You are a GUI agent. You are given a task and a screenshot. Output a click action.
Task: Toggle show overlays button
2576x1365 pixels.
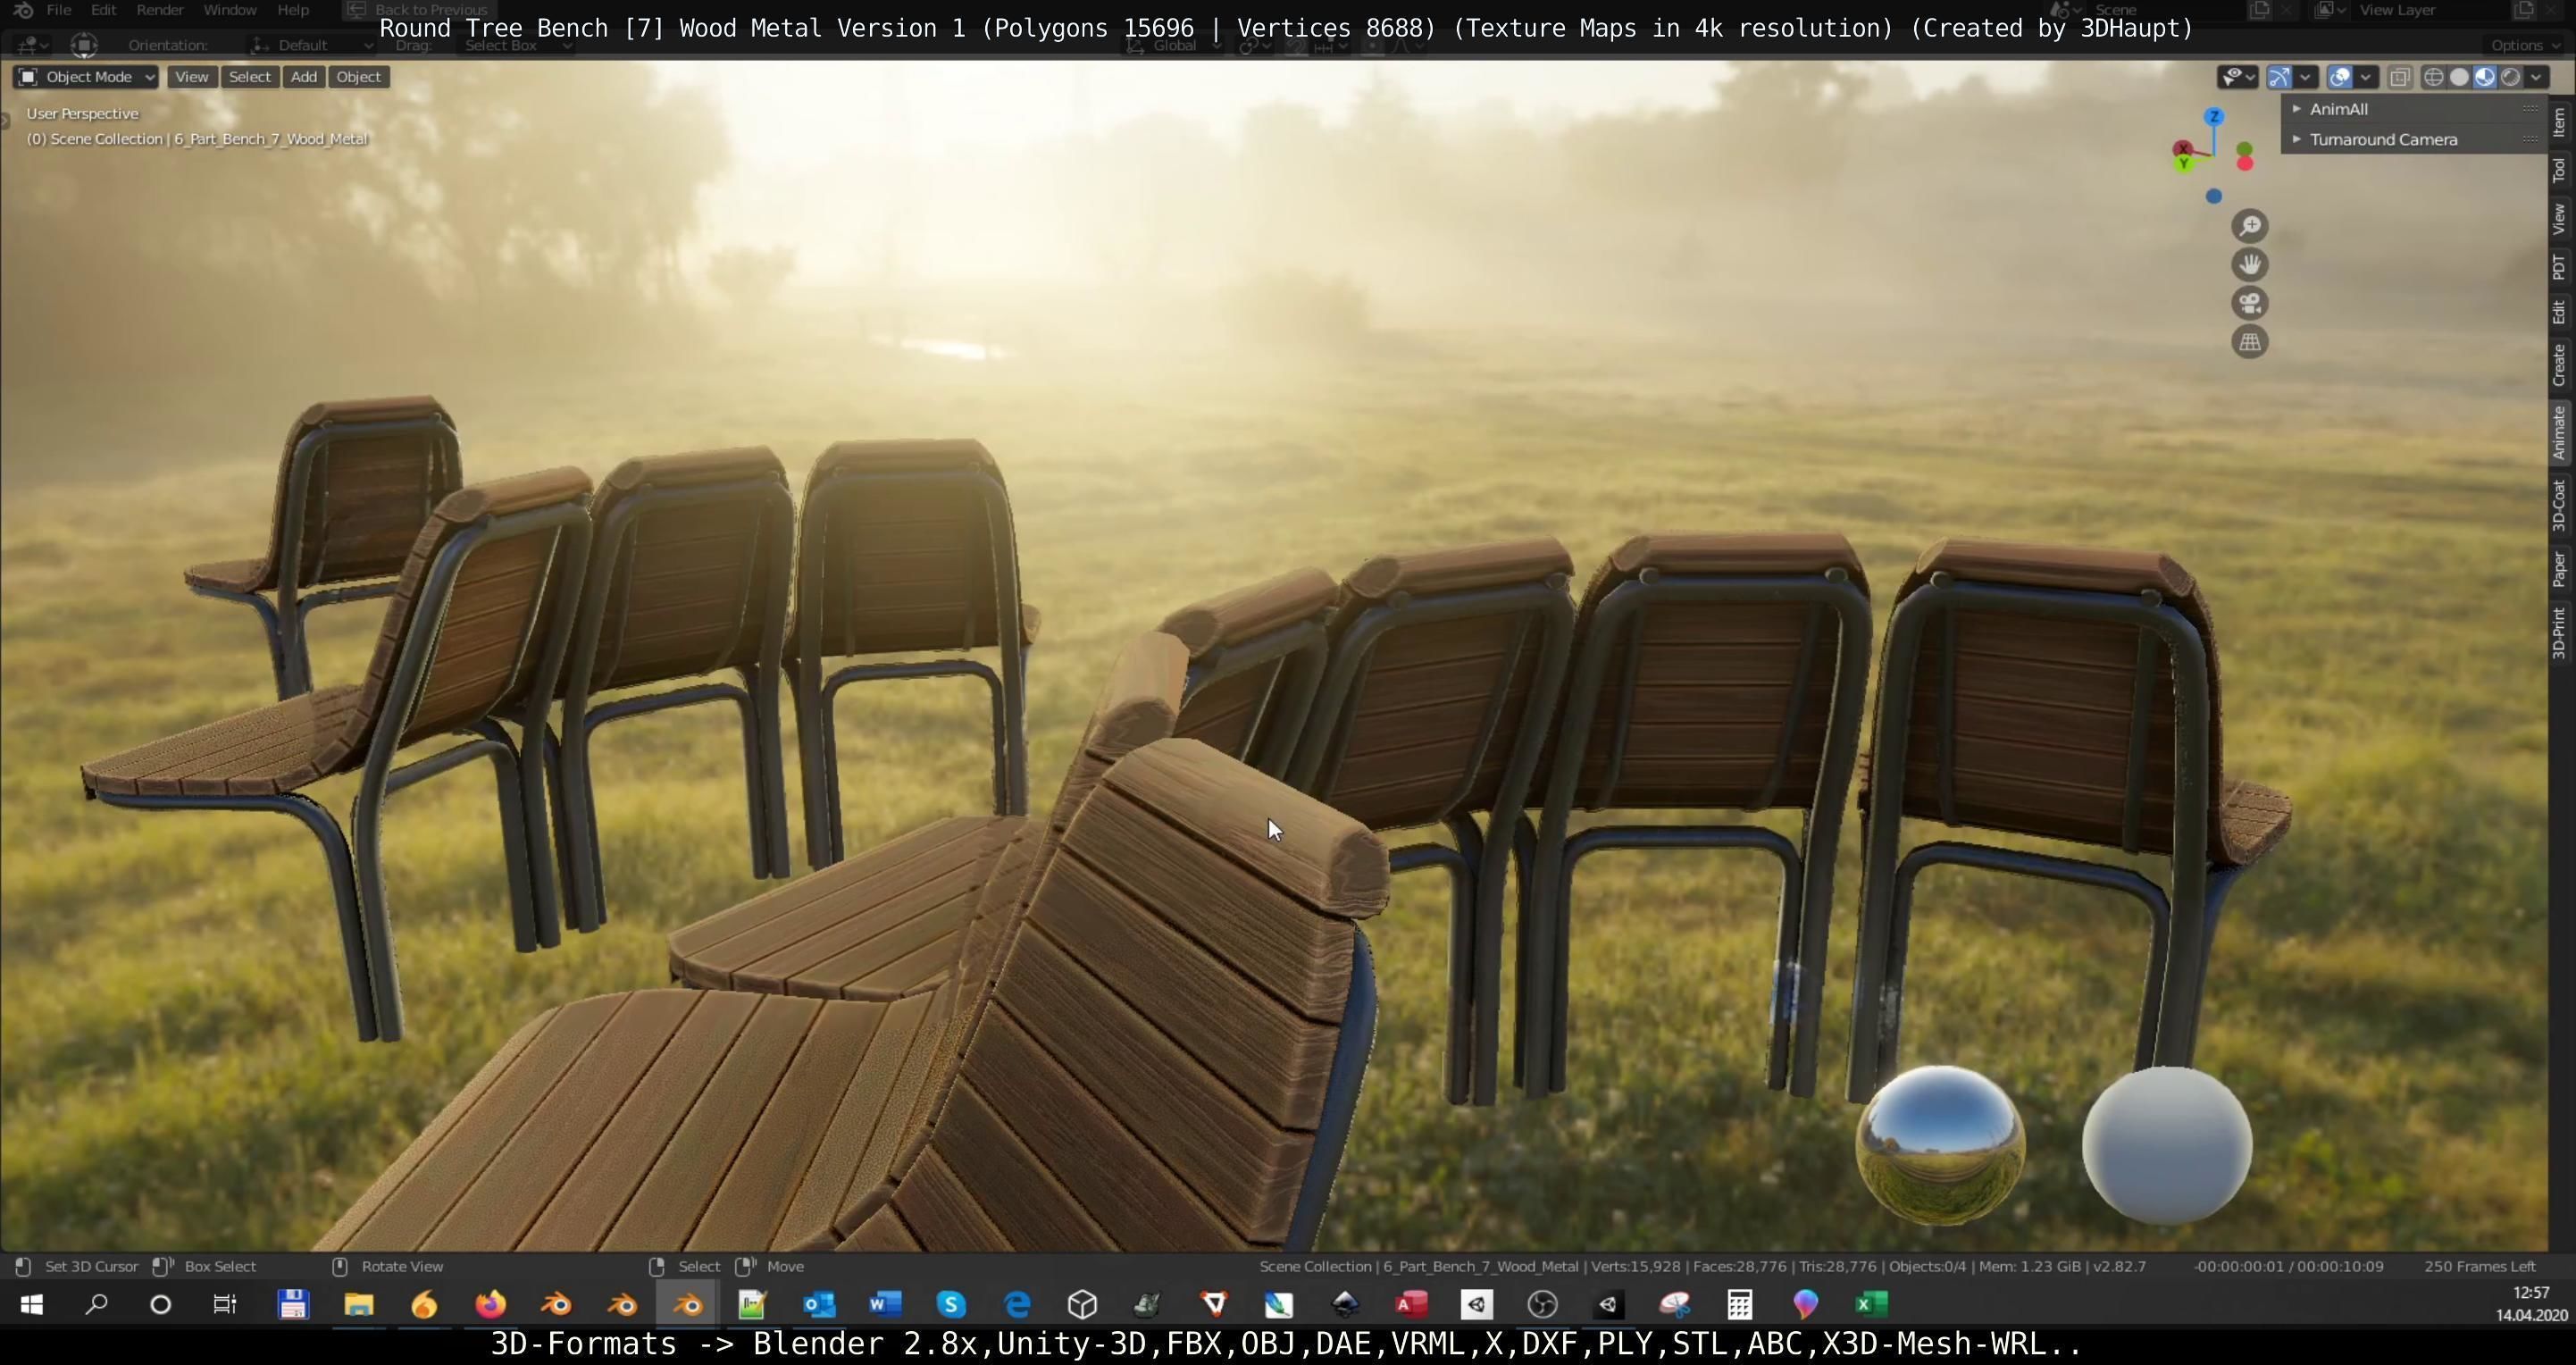(2340, 77)
